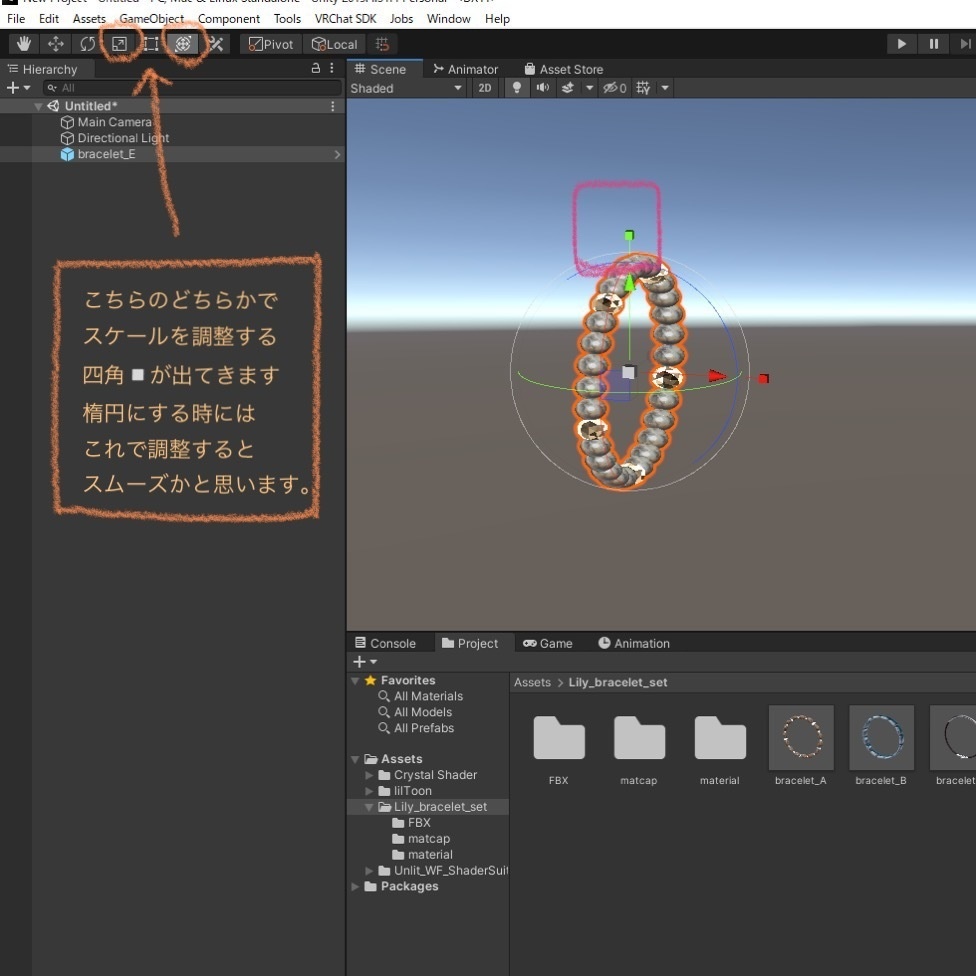Screen dimensions: 976x976
Task: Switch to the Animation tab
Action: click(x=634, y=643)
